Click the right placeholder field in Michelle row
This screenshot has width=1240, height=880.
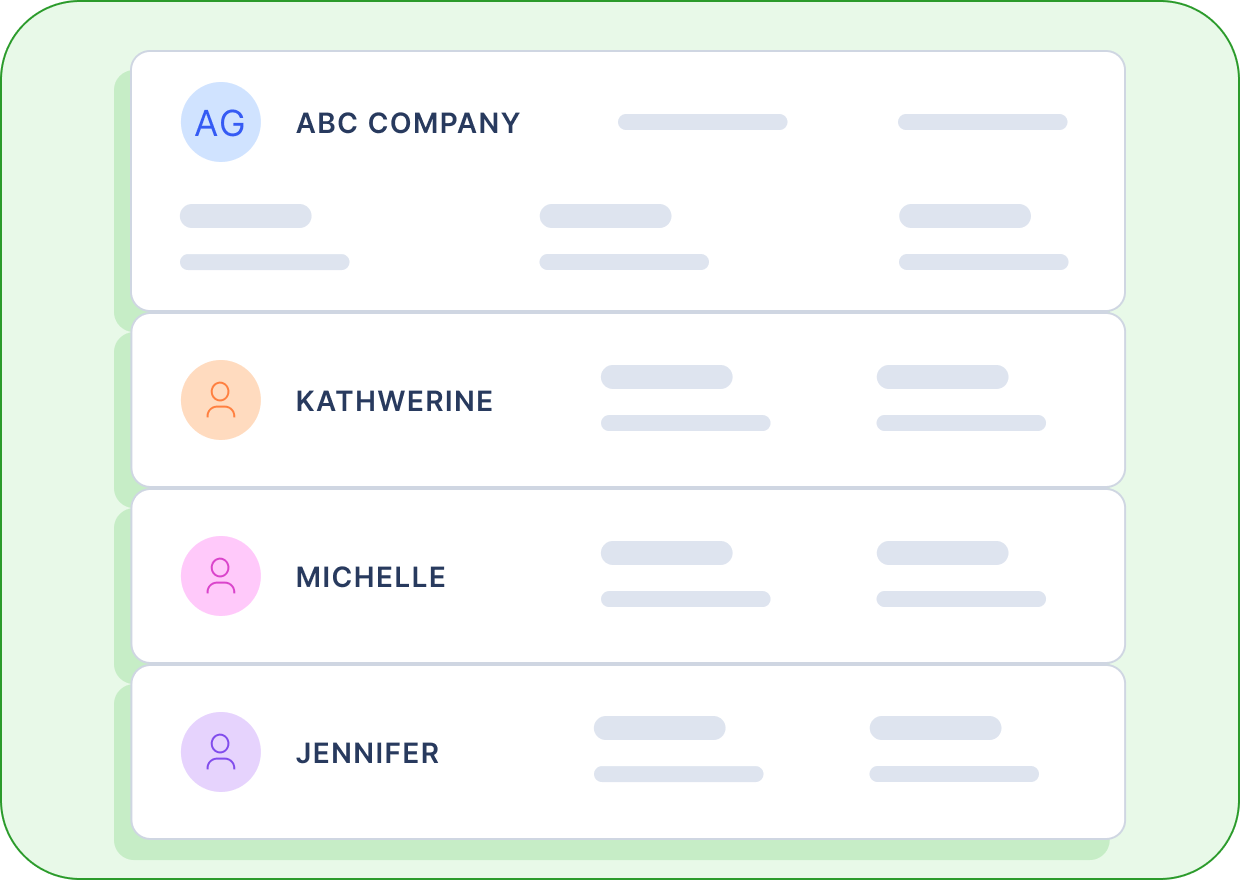coord(962,574)
